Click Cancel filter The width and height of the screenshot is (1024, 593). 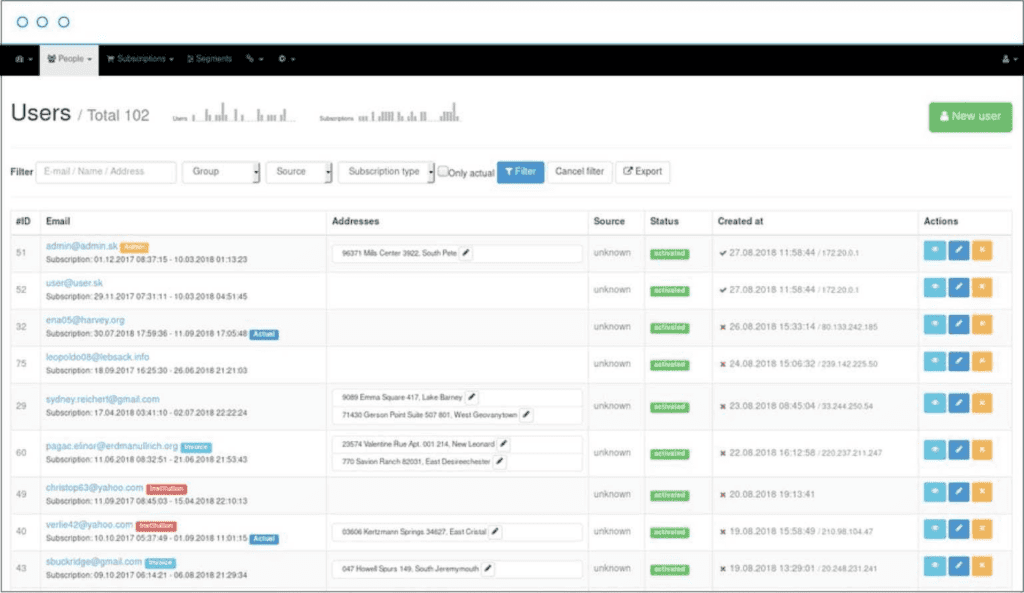point(579,172)
